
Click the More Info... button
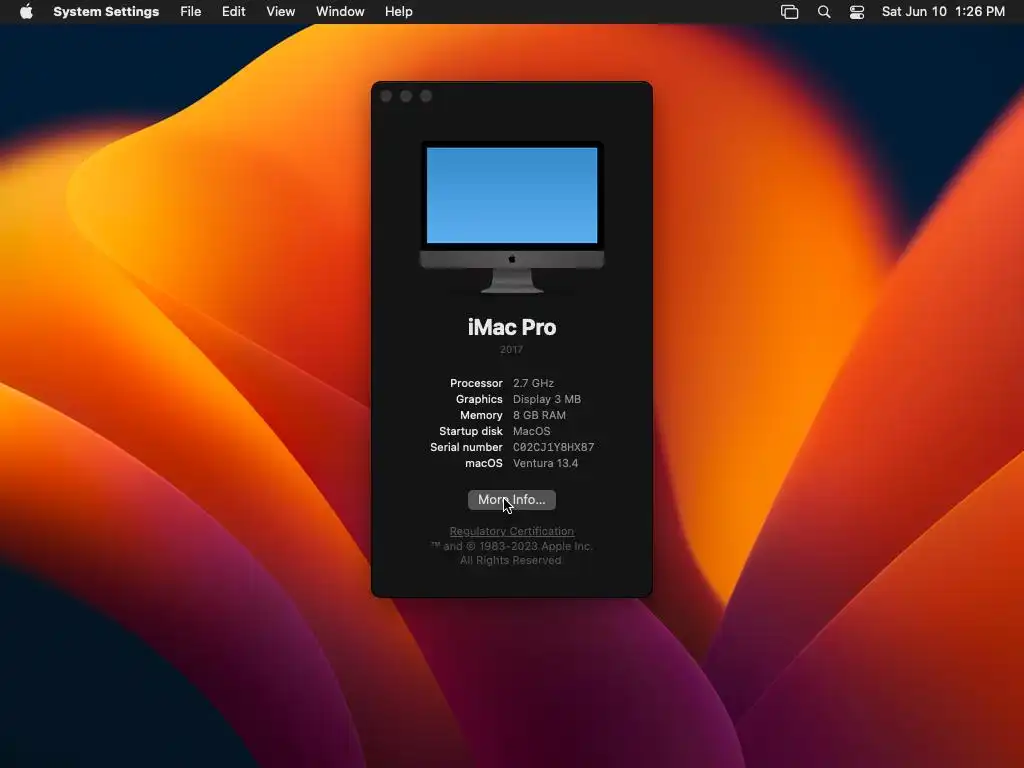point(512,500)
